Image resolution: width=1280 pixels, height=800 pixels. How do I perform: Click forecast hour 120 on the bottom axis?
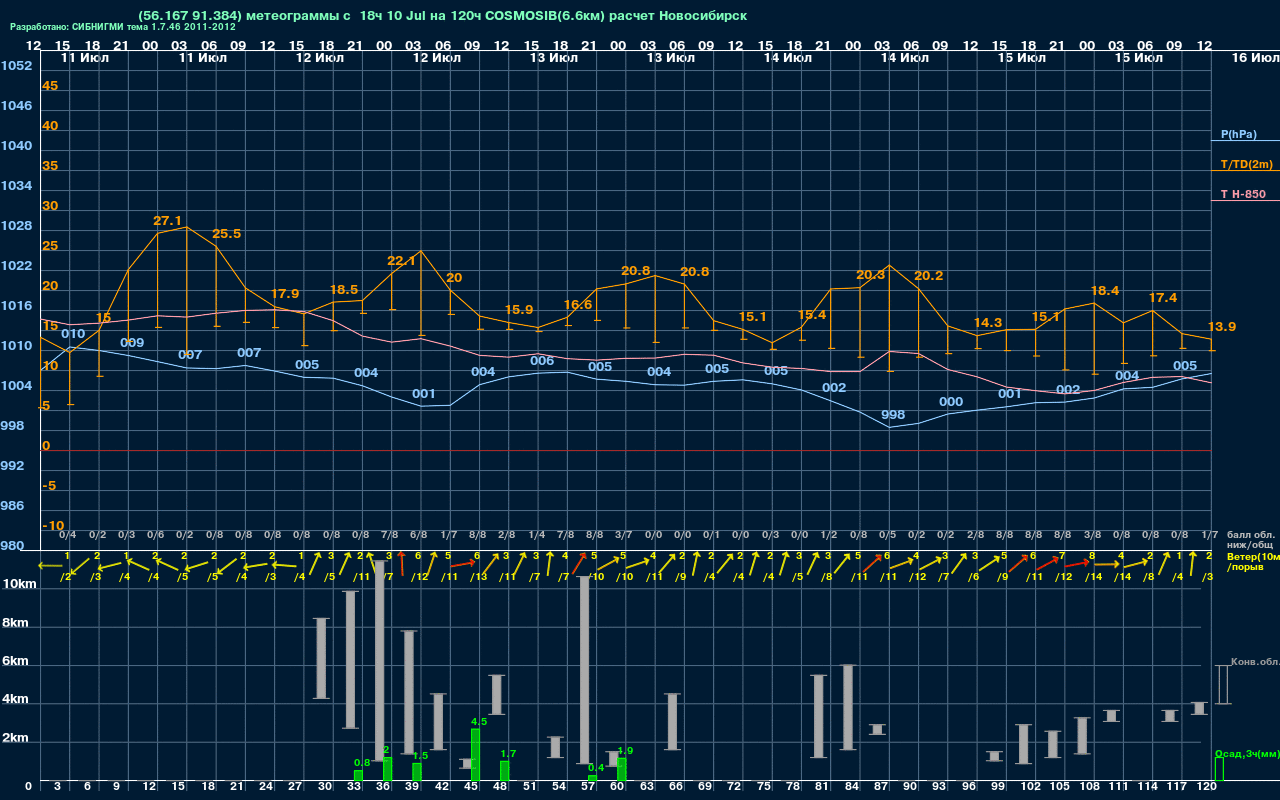[1207, 788]
